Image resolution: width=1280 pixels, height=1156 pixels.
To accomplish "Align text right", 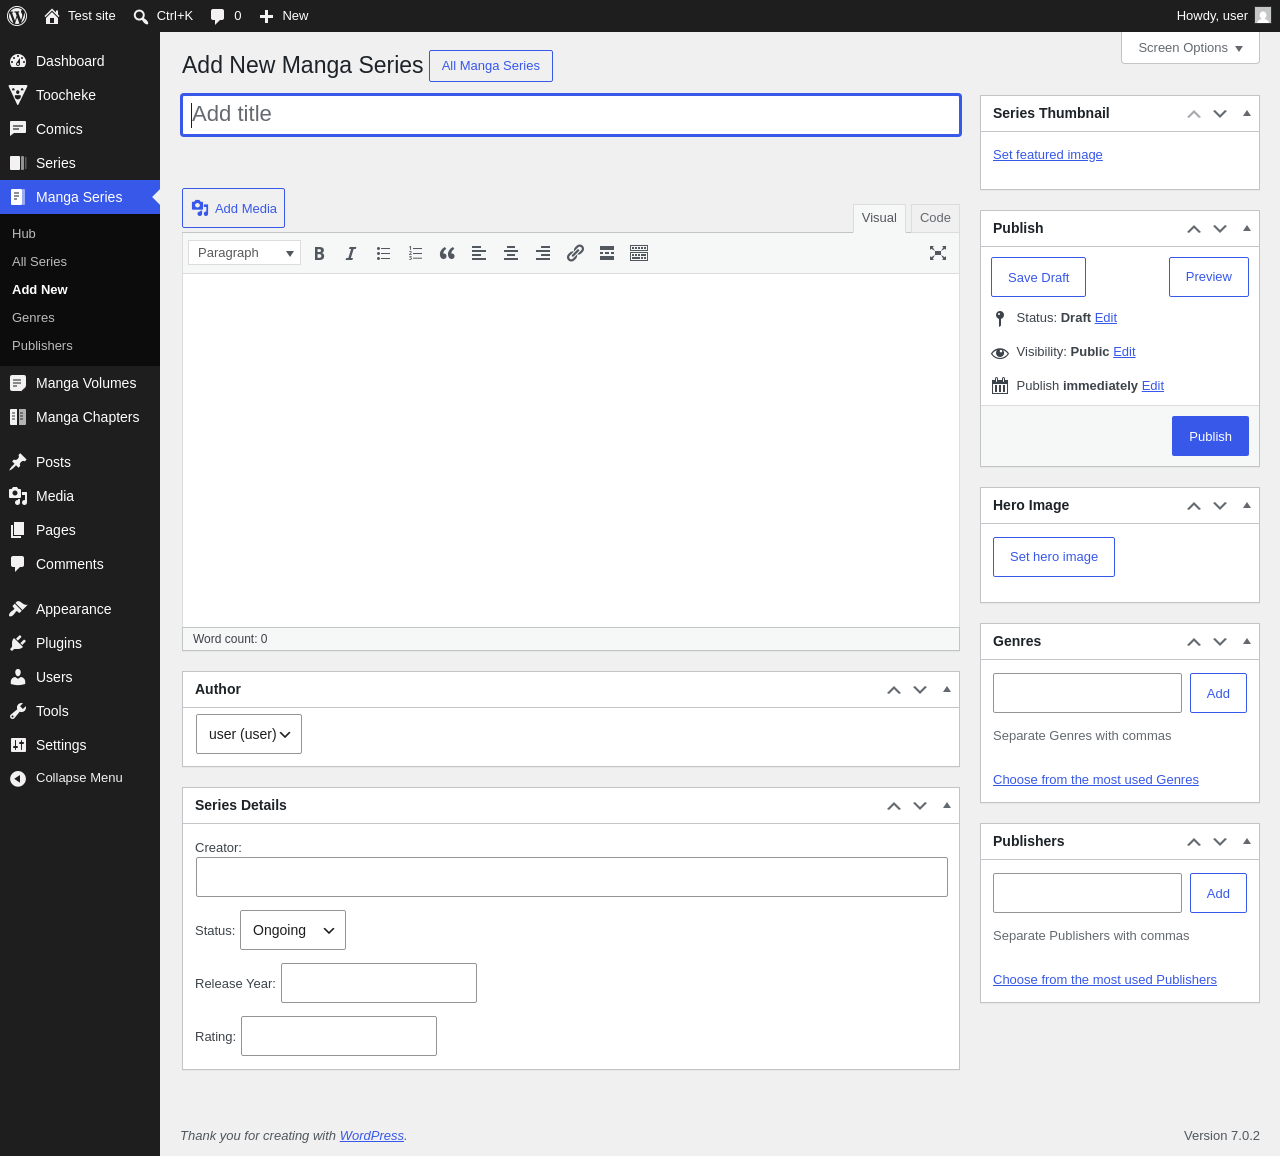I will [x=543, y=253].
